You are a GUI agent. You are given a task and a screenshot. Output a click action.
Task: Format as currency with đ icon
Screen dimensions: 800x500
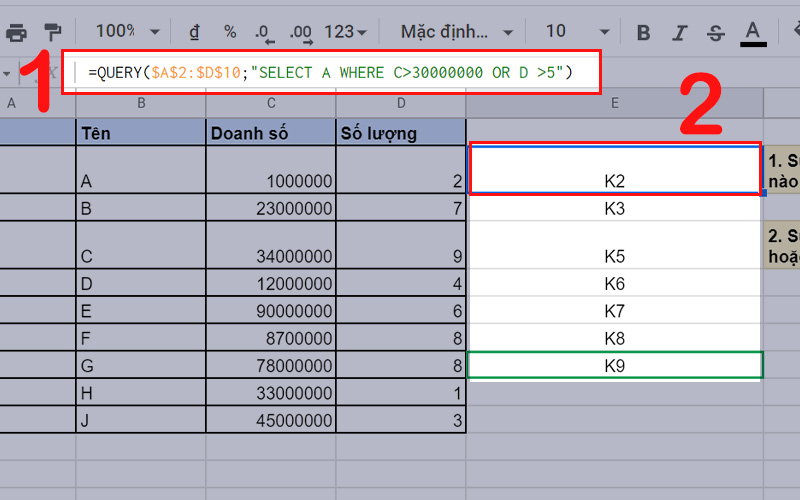point(192,32)
